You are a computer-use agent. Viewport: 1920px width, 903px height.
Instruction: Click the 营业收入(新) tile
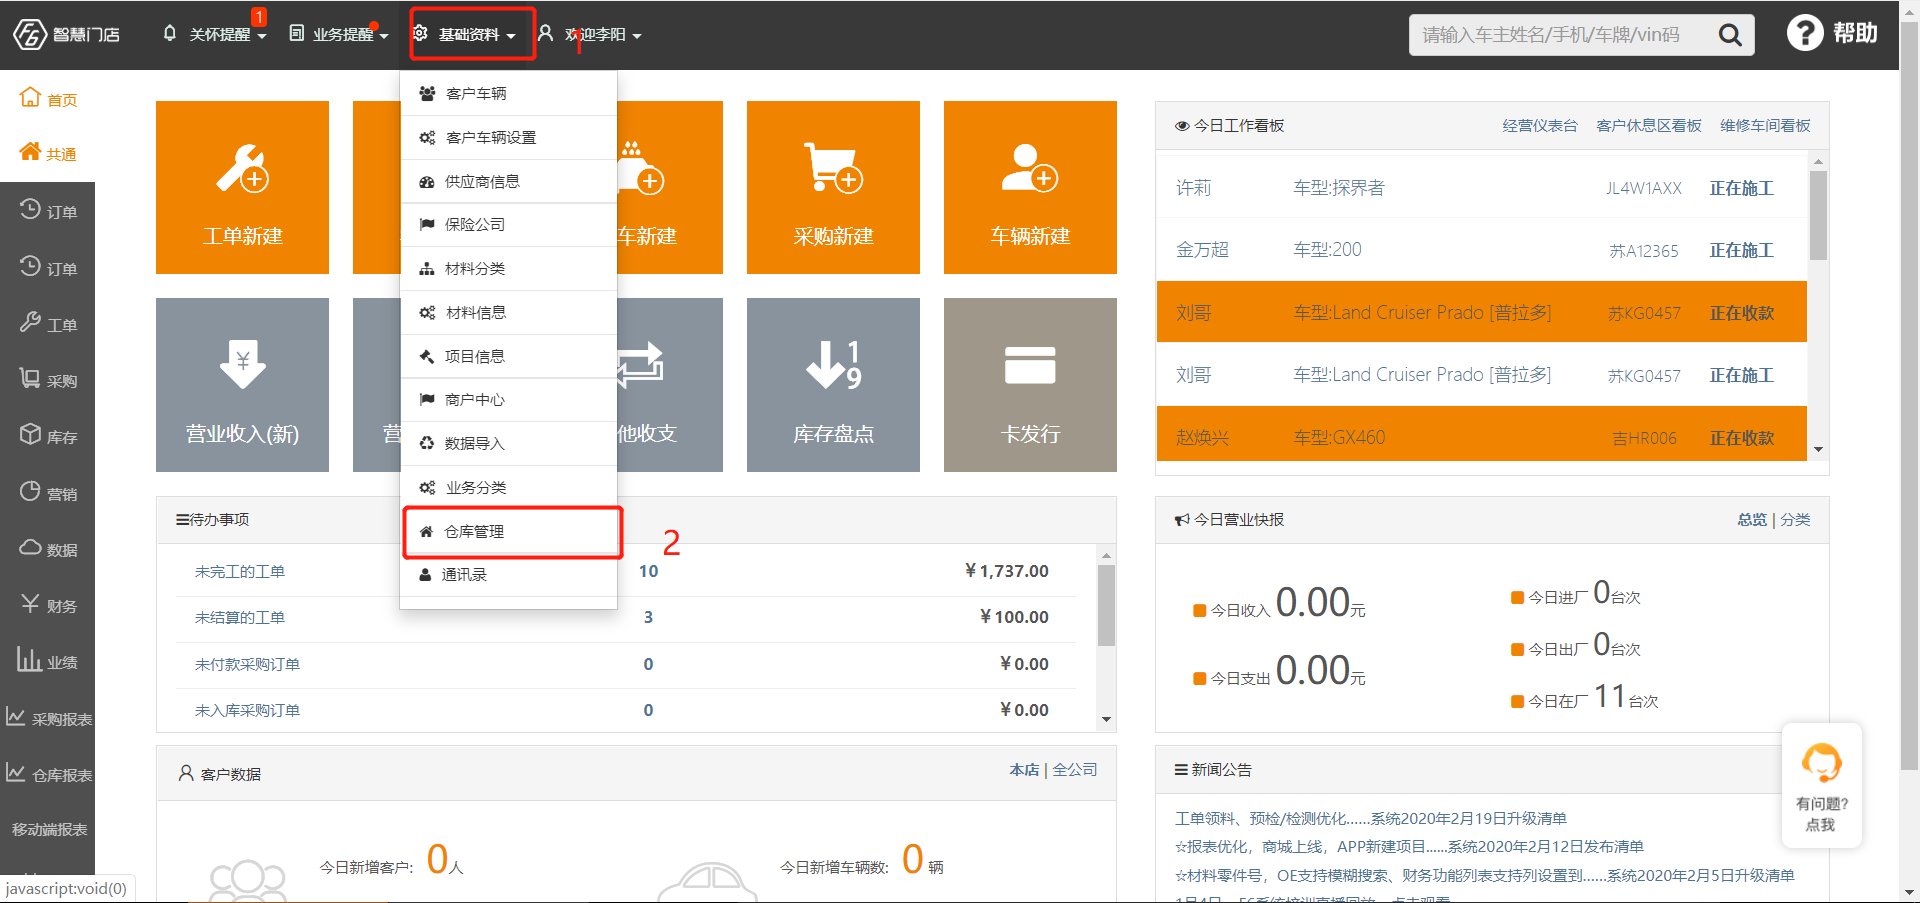tap(242, 385)
